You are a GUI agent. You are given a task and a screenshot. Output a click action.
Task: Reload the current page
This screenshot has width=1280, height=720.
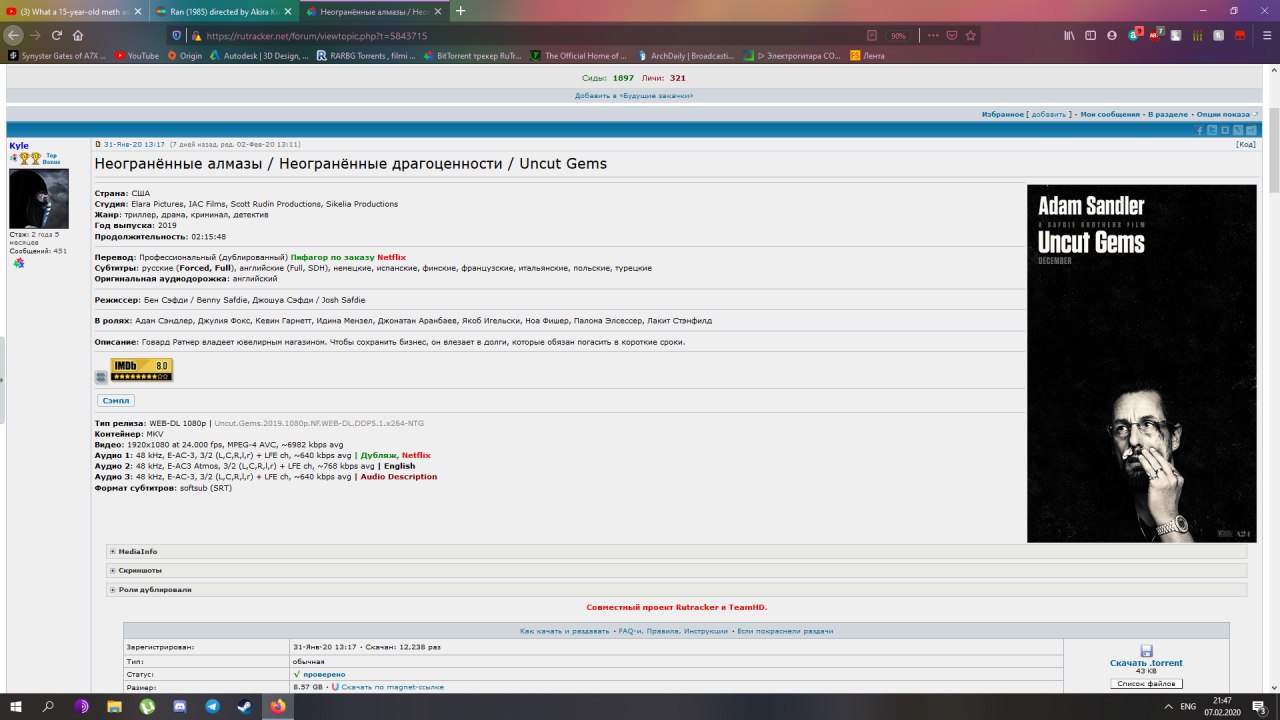pyautogui.click(x=56, y=35)
